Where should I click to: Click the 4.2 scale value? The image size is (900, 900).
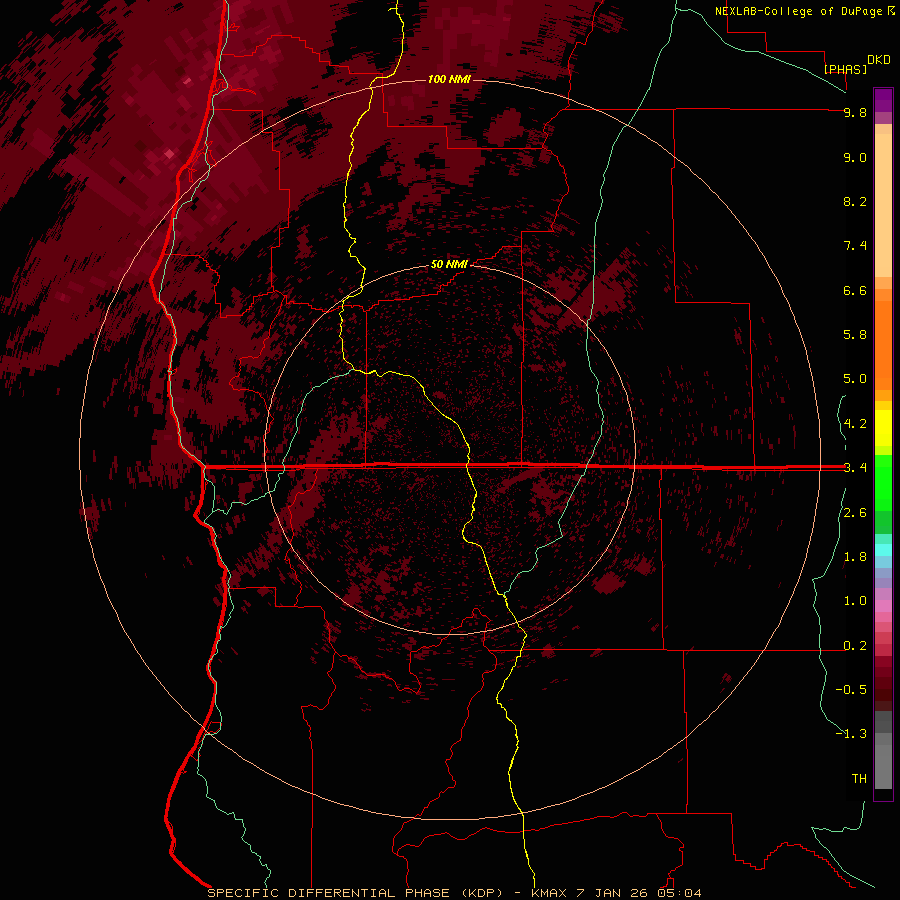[855, 424]
